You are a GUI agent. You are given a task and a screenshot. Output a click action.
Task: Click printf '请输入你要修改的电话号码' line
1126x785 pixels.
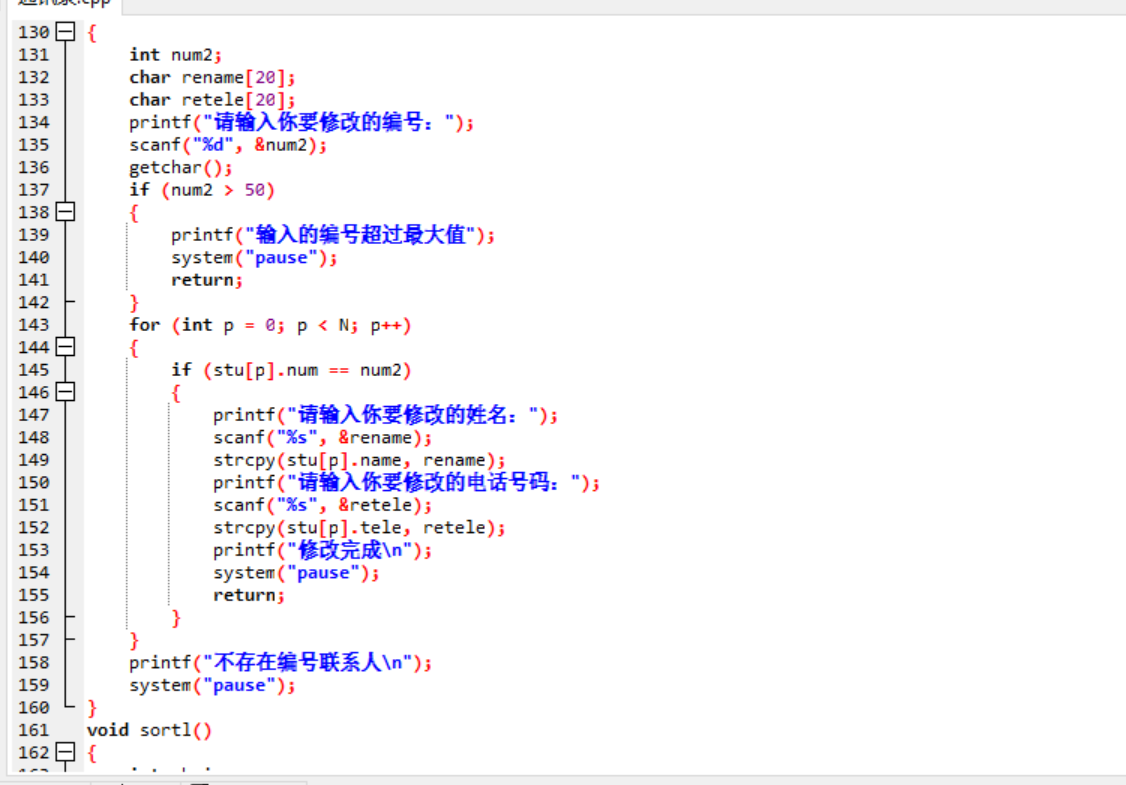pos(406,483)
